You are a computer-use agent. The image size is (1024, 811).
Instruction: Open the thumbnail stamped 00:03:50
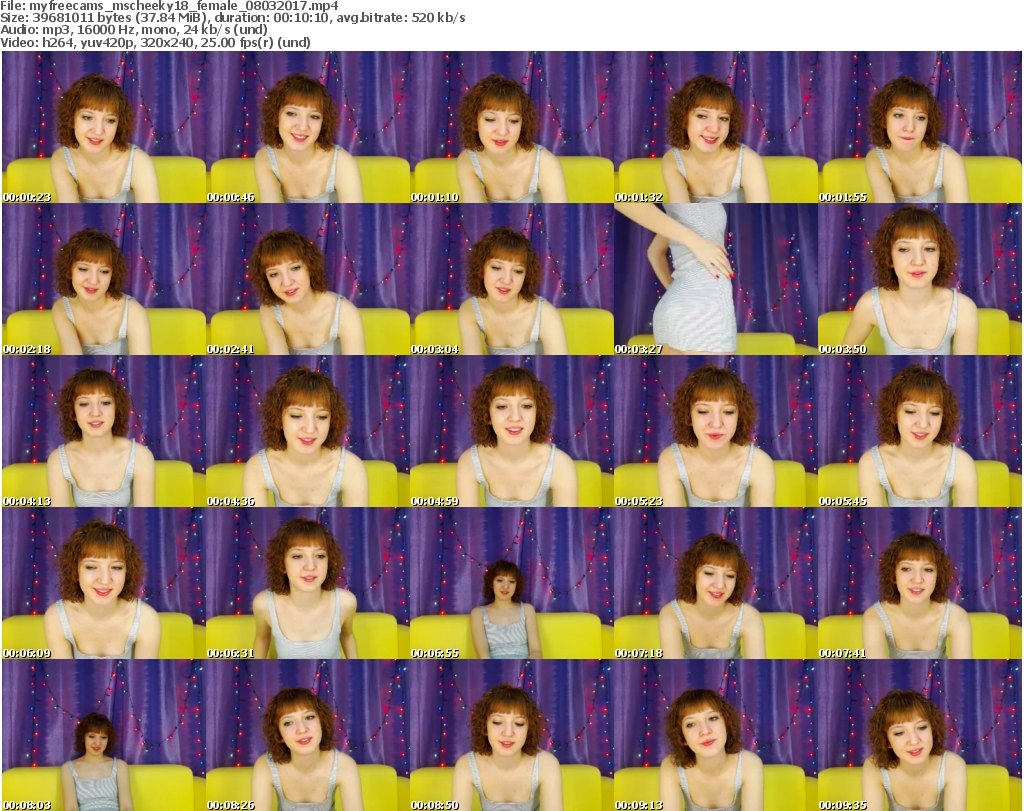[x=920, y=279]
